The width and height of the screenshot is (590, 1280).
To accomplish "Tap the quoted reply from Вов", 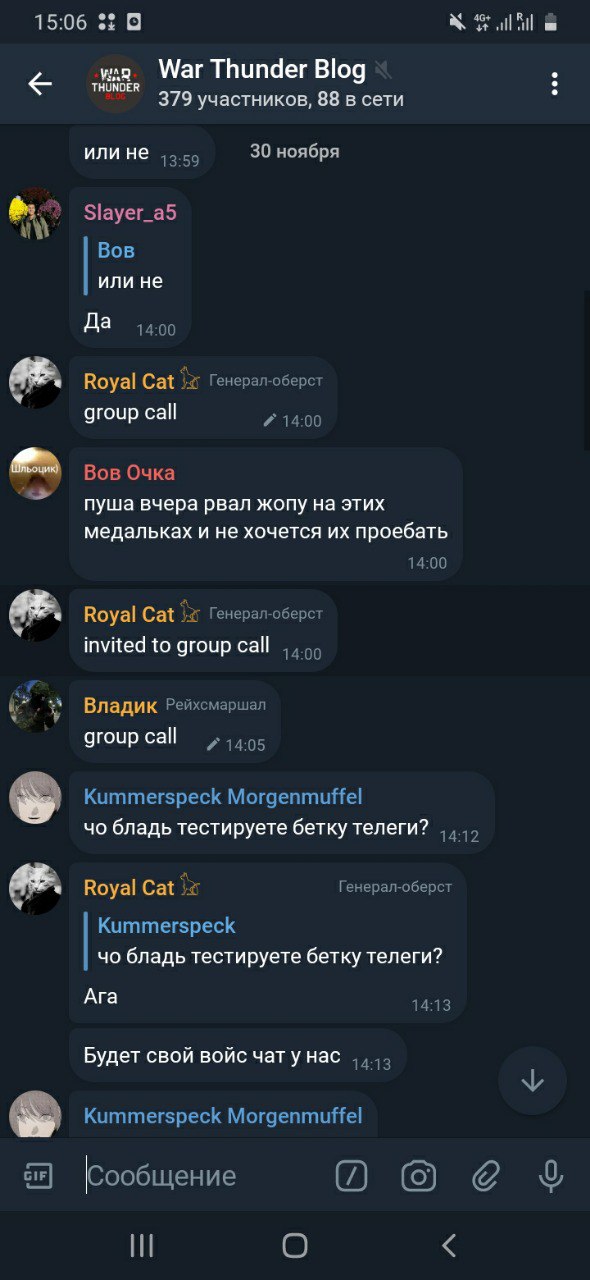I will tap(124, 266).
